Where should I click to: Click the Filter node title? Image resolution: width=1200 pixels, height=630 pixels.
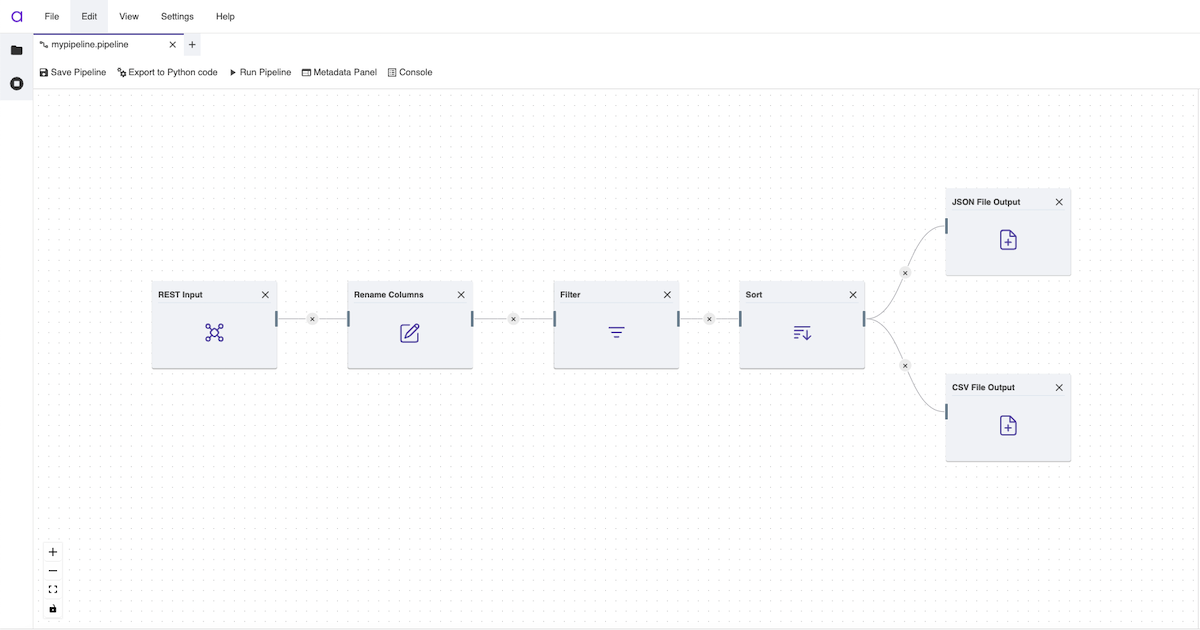[570, 295]
